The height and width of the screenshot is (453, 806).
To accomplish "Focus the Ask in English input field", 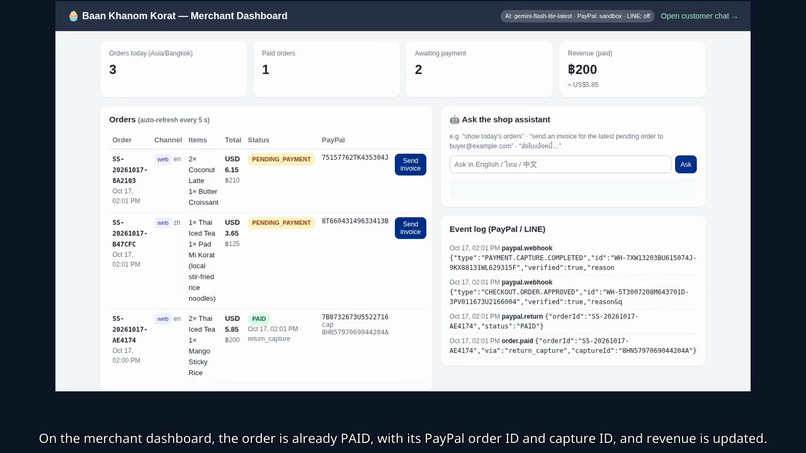I will (560, 165).
